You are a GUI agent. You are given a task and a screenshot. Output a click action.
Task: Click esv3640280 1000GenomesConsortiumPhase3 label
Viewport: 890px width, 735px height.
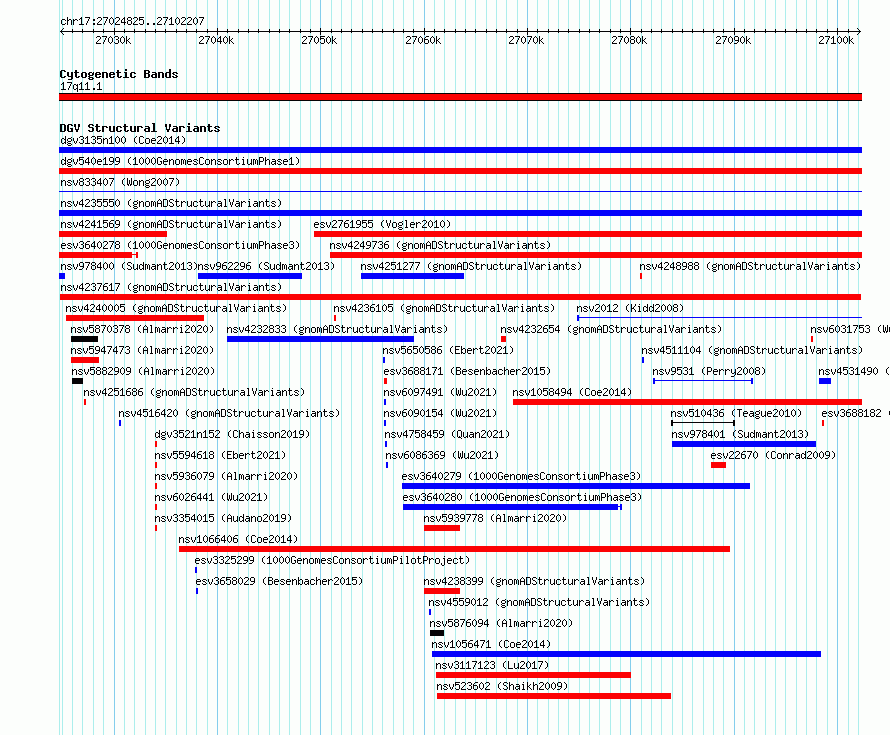pyautogui.click(x=522, y=497)
